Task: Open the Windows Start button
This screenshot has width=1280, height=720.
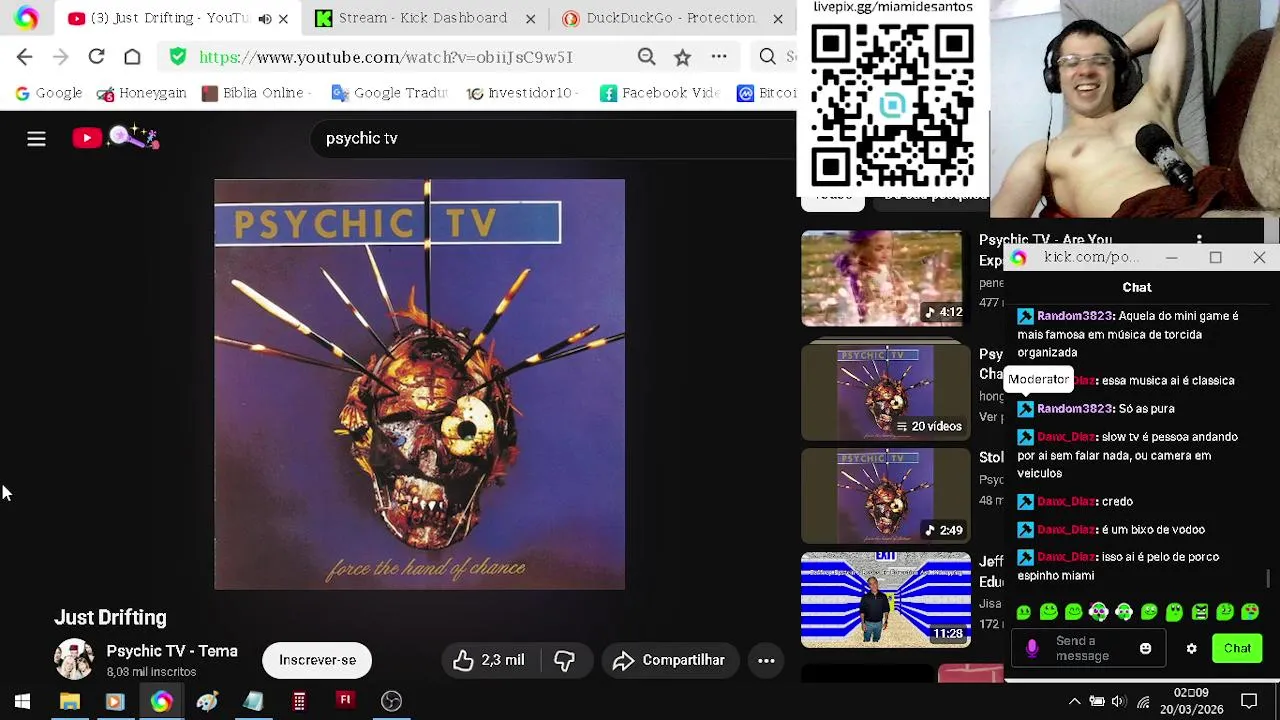Action: click(22, 701)
